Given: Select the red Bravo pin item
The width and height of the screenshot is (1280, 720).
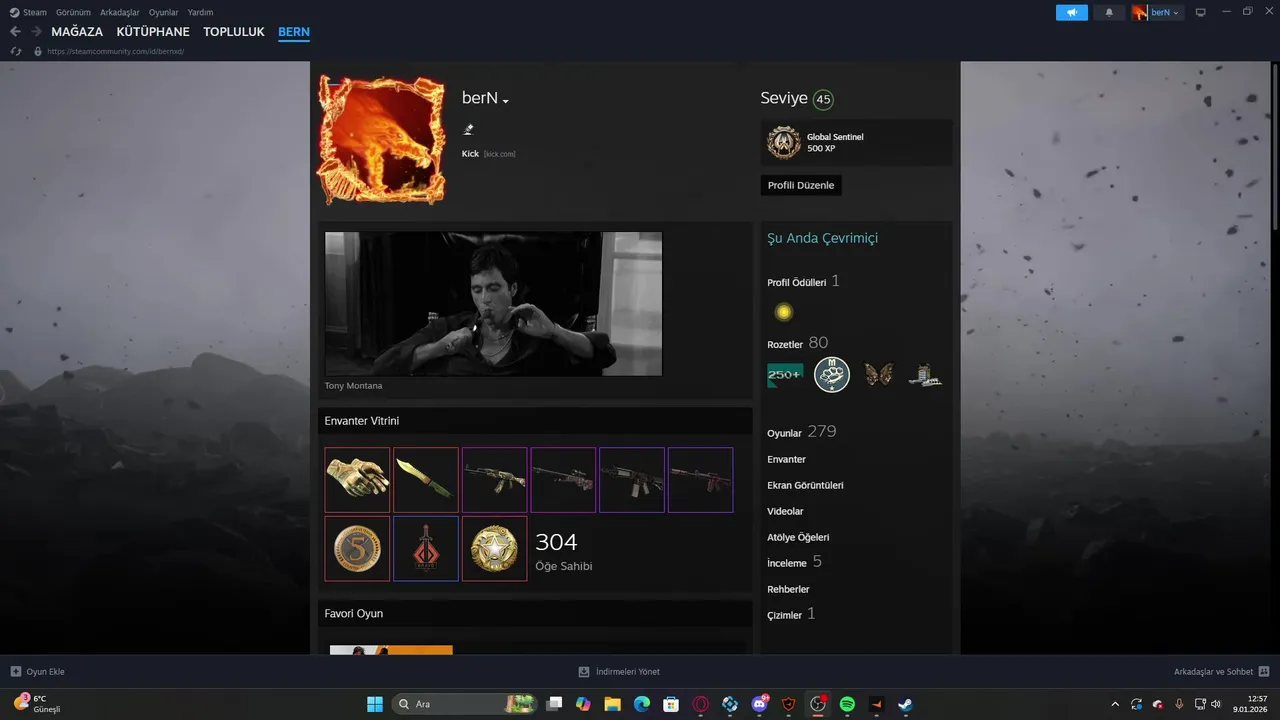Looking at the screenshot, I should click(x=426, y=548).
